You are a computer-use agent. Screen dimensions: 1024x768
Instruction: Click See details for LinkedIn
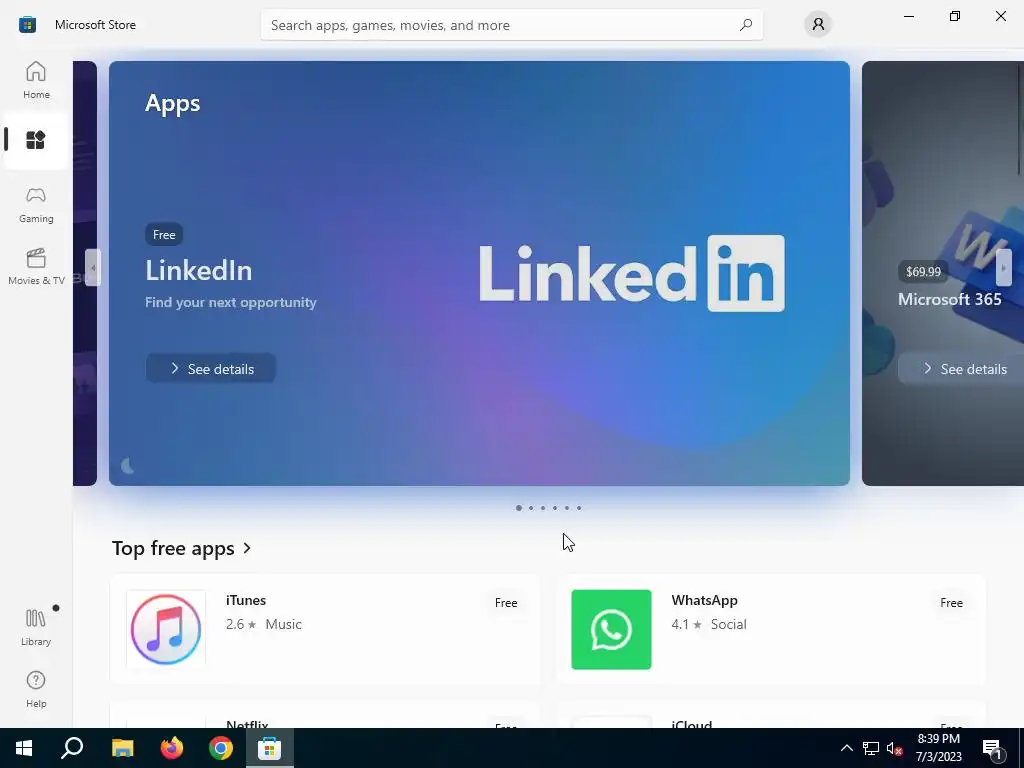click(211, 369)
